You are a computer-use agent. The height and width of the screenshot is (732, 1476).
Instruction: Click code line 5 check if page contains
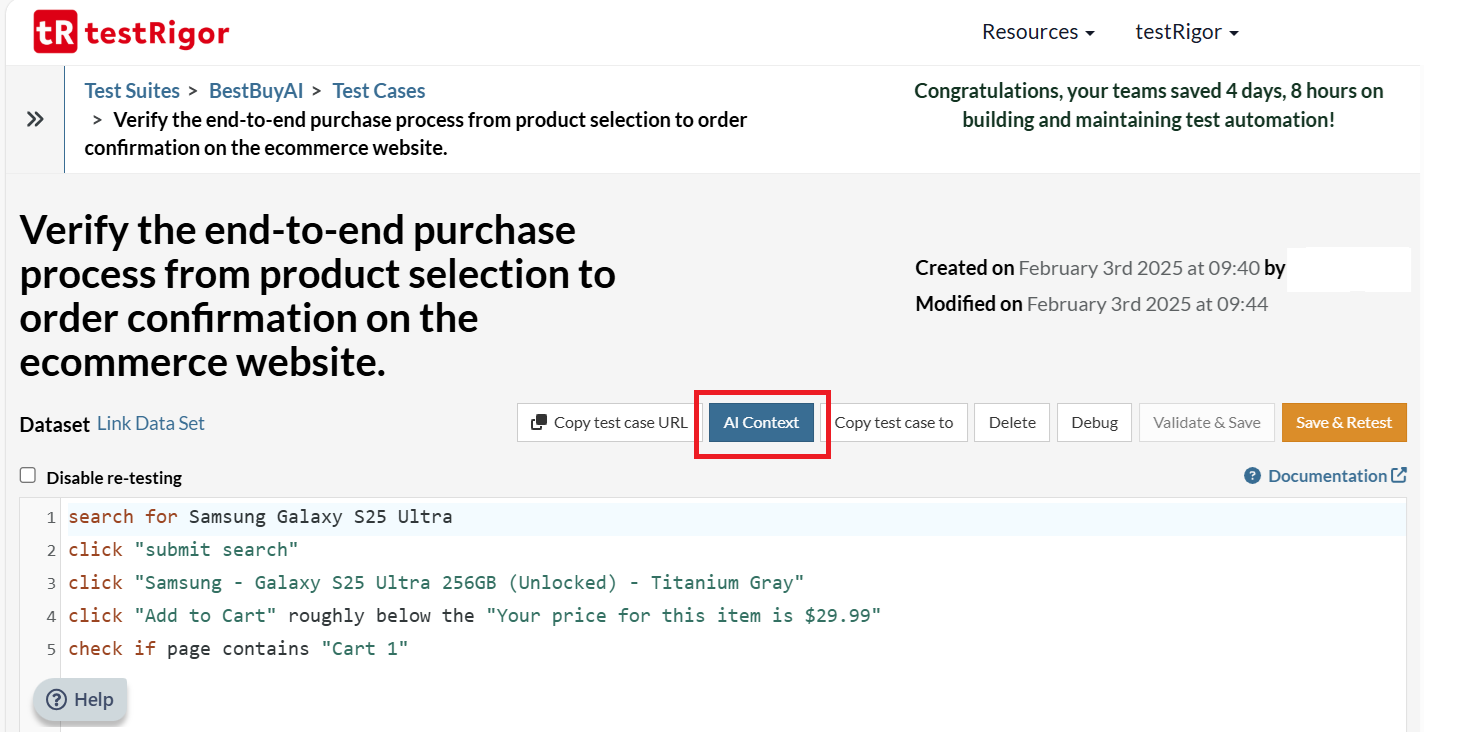point(238,649)
